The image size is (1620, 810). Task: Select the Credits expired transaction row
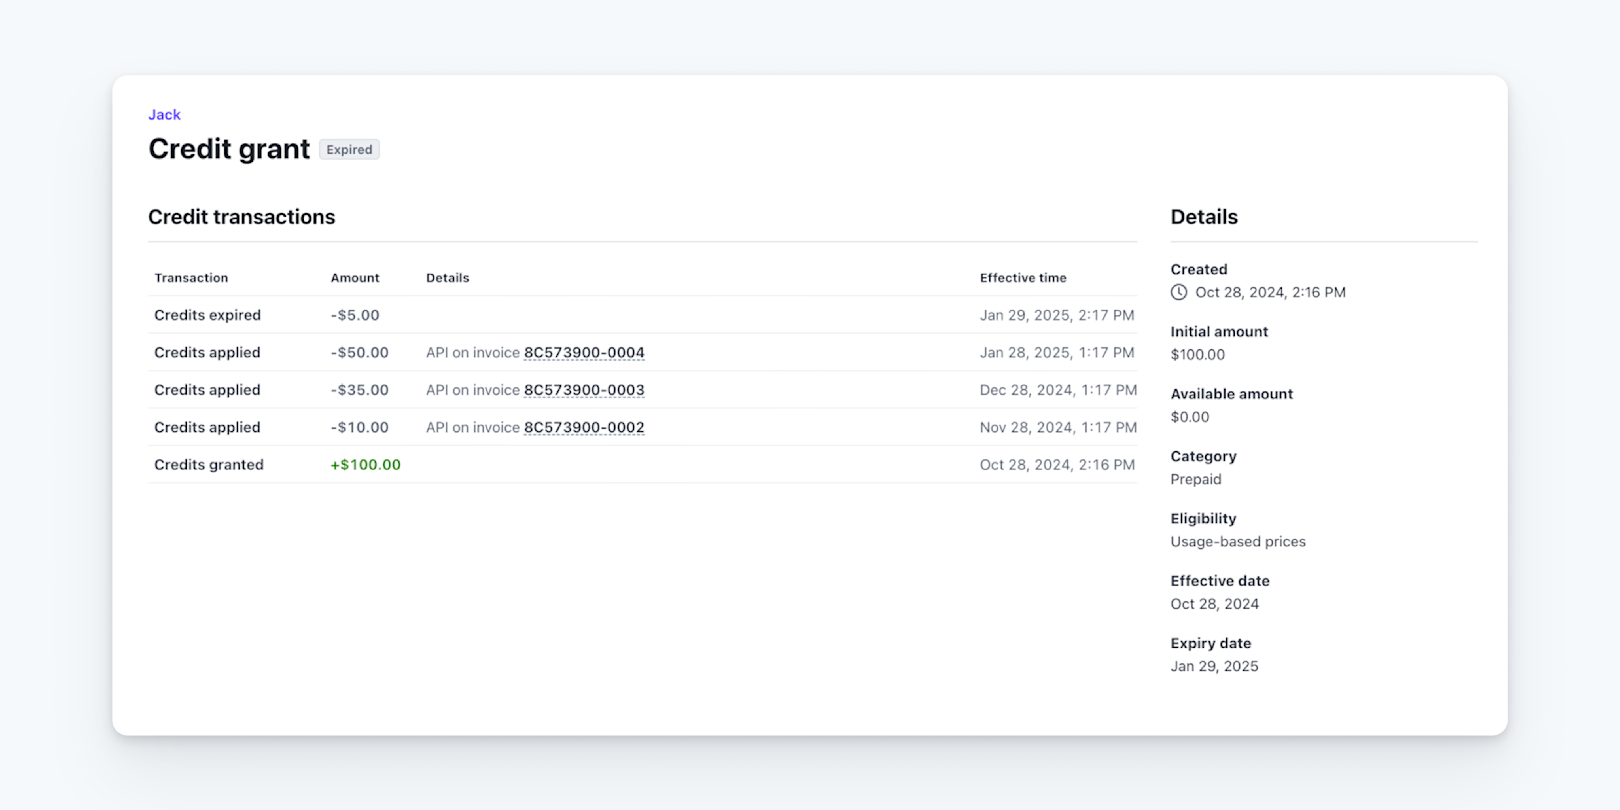pyautogui.click(x=207, y=315)
